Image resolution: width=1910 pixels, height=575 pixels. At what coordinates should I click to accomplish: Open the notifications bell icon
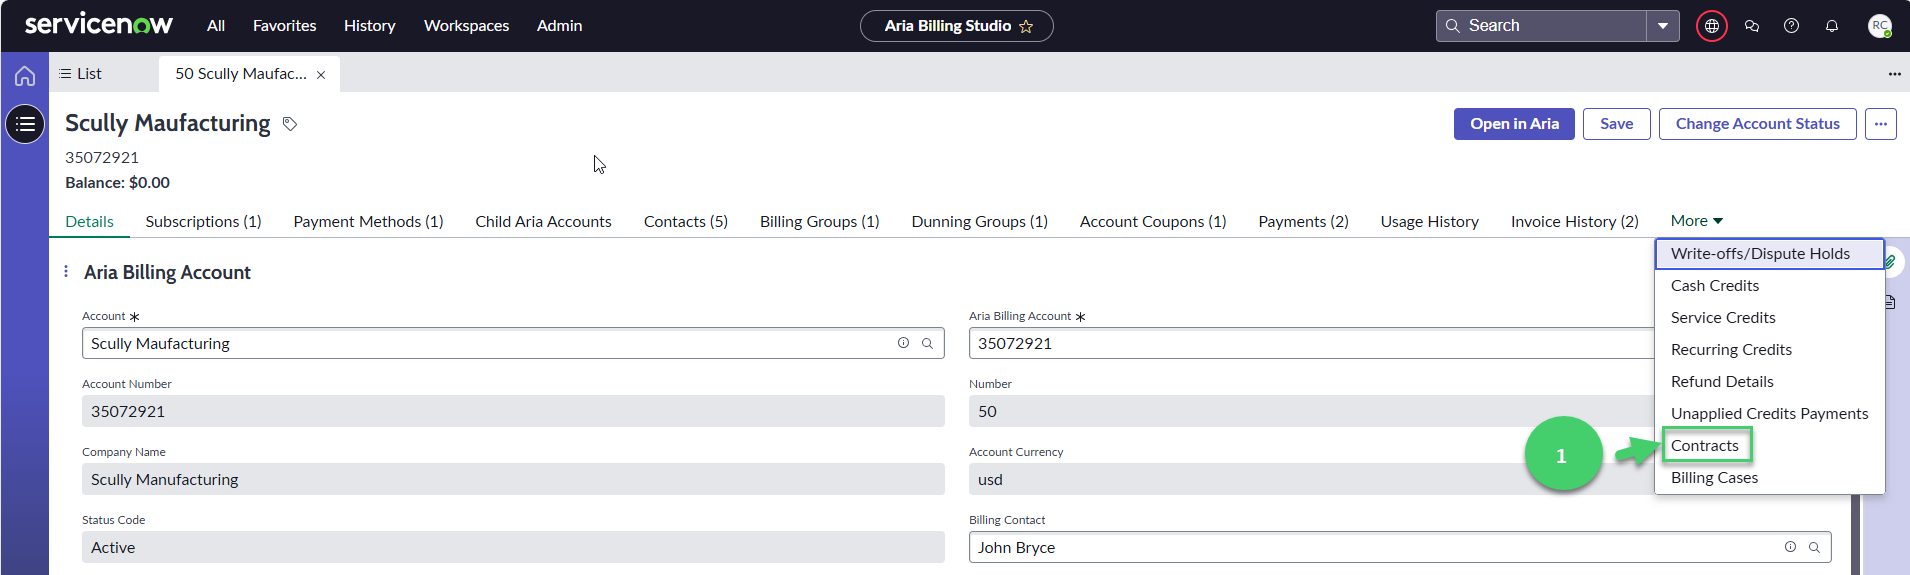pyautogui.click(x=1832, y=26)
